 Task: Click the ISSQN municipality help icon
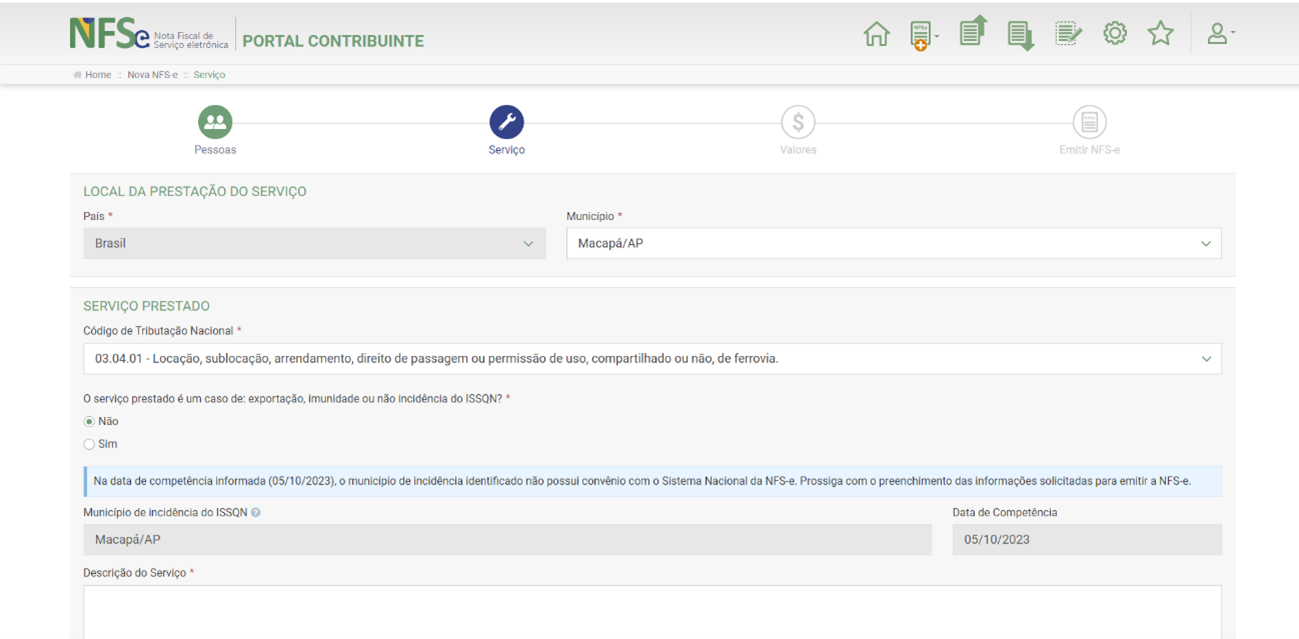click(256, 513)
